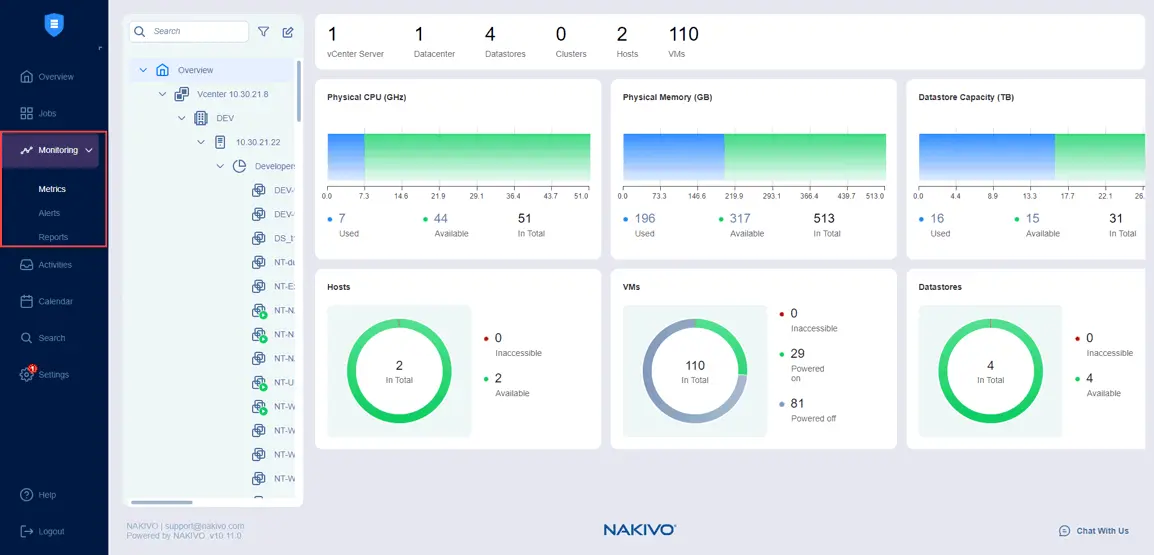The image size is (1154, 555).
Task: Click the VMs donut chart
Action: click(x=695, y=371)
